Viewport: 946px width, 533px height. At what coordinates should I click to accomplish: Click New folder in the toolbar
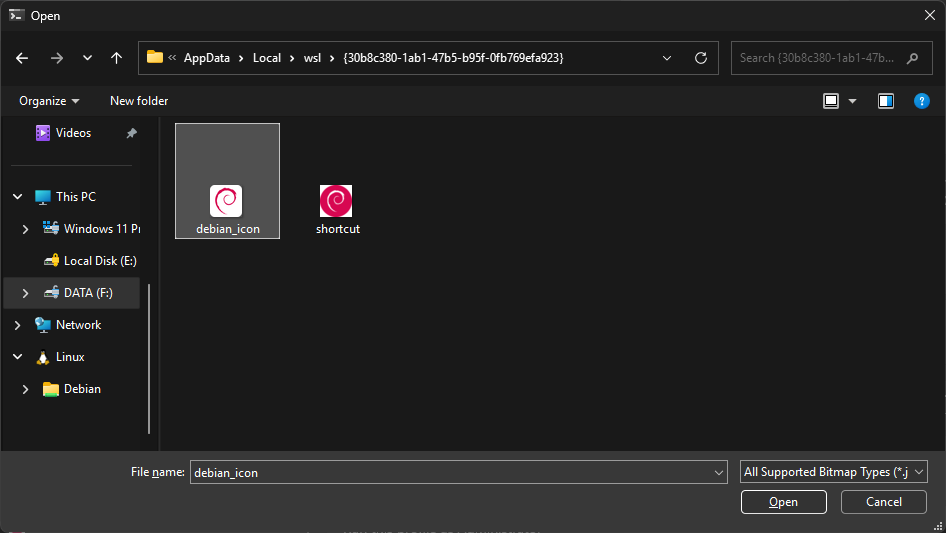[x=139, y=101]
